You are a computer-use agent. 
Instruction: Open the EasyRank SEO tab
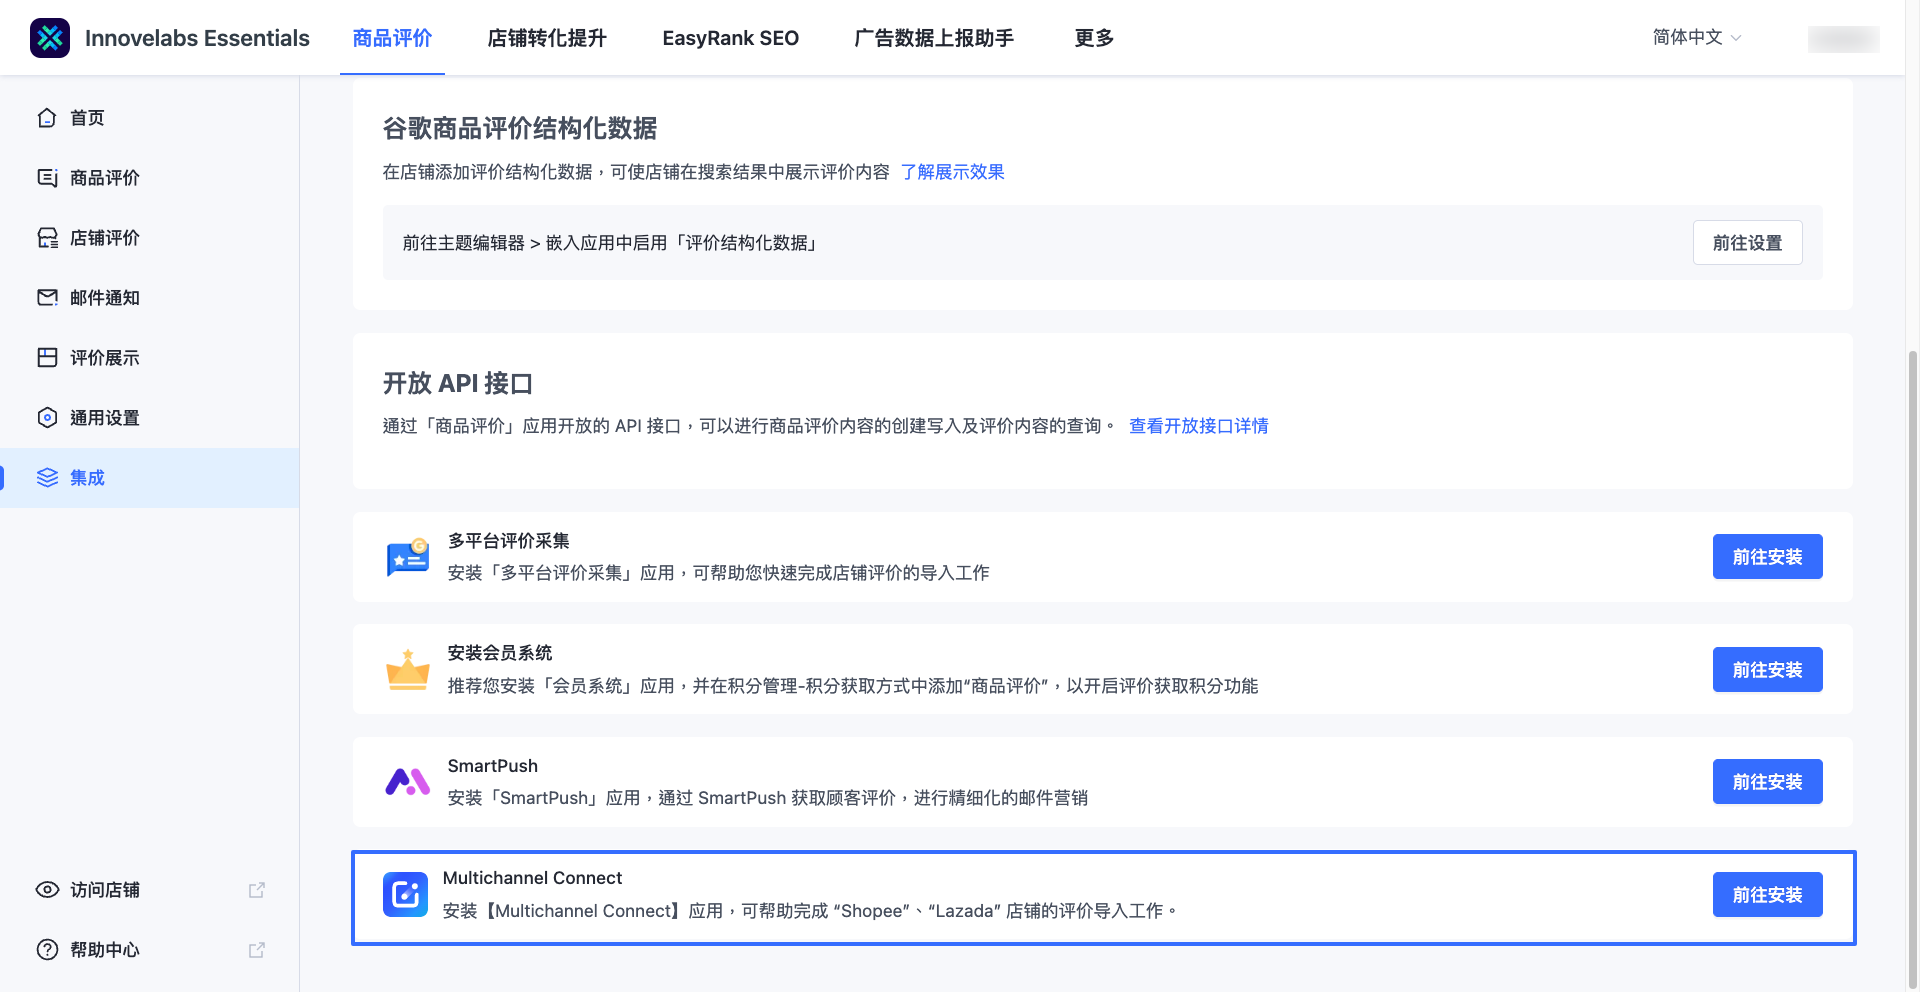coord(731,38)
